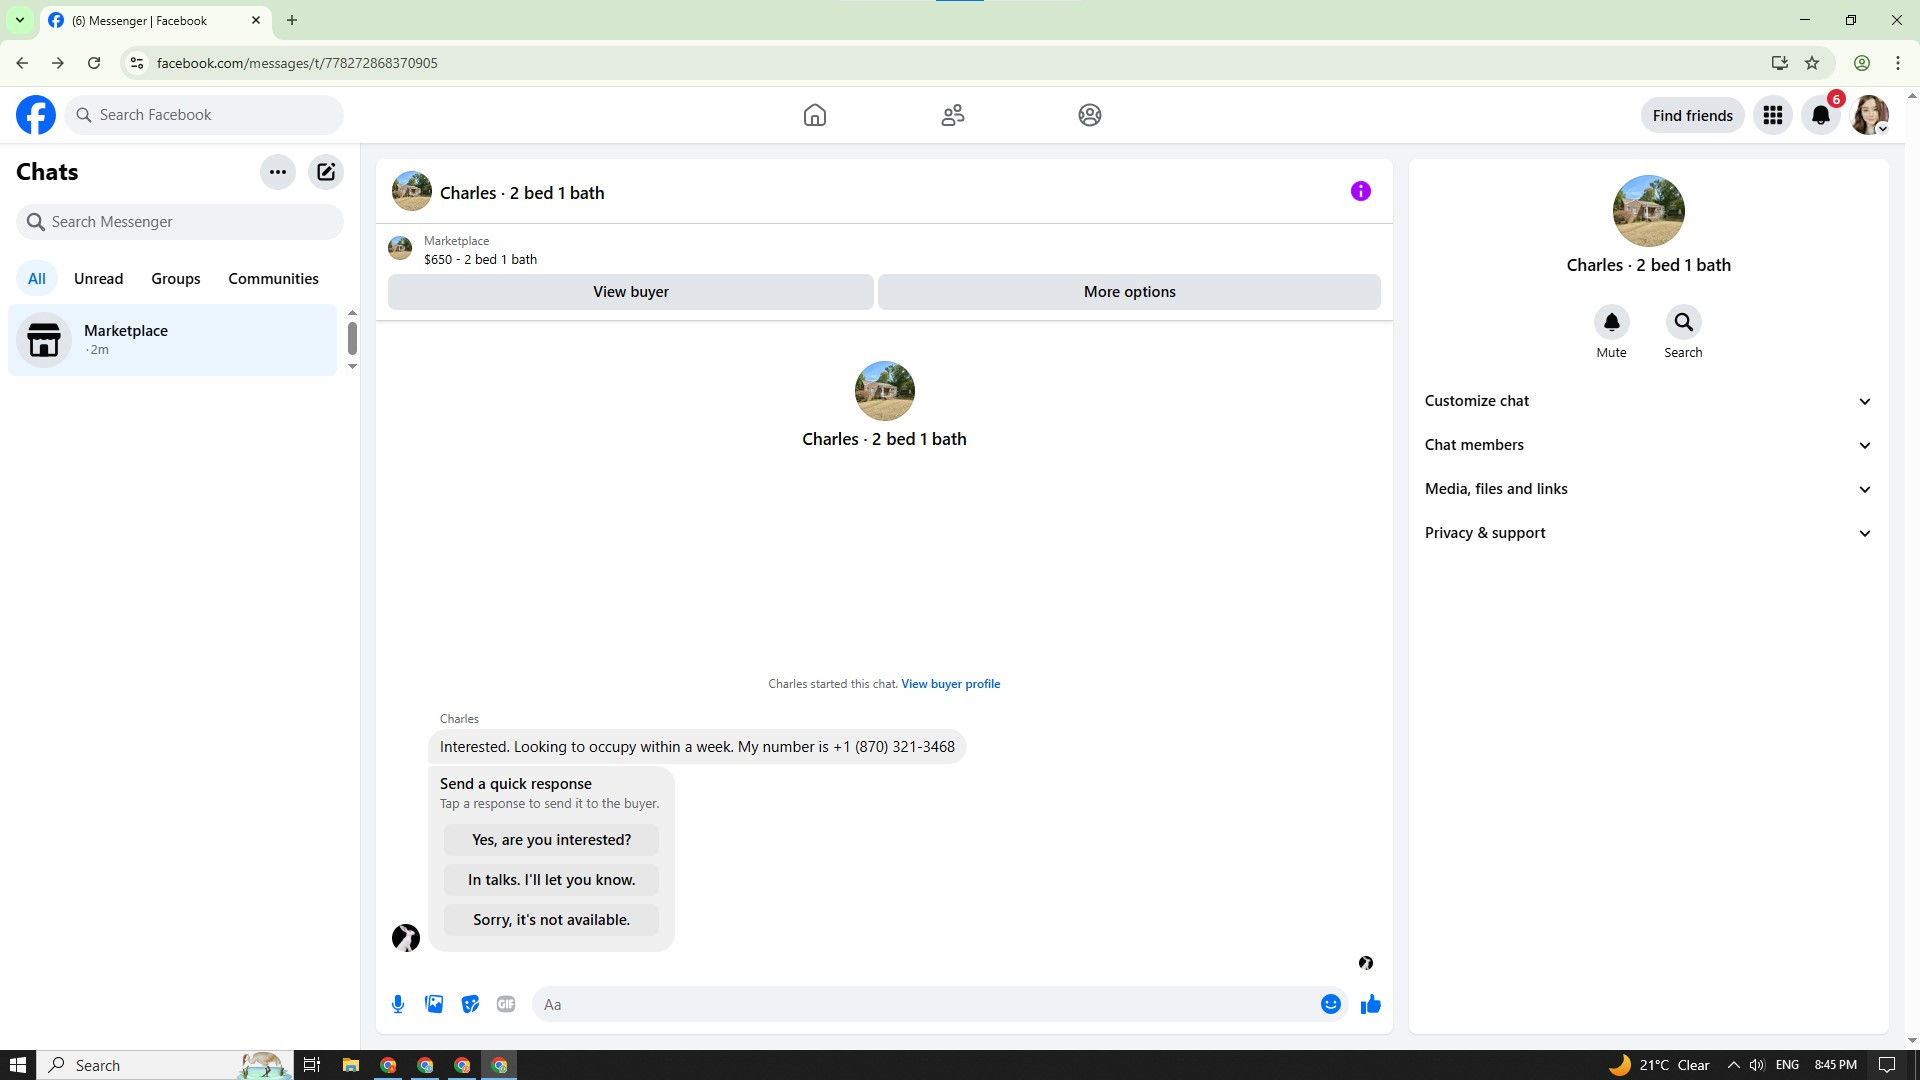This screenshot has width=1920, height=1080.
Task: Click the View buyer button
Action: pos(630,292)
